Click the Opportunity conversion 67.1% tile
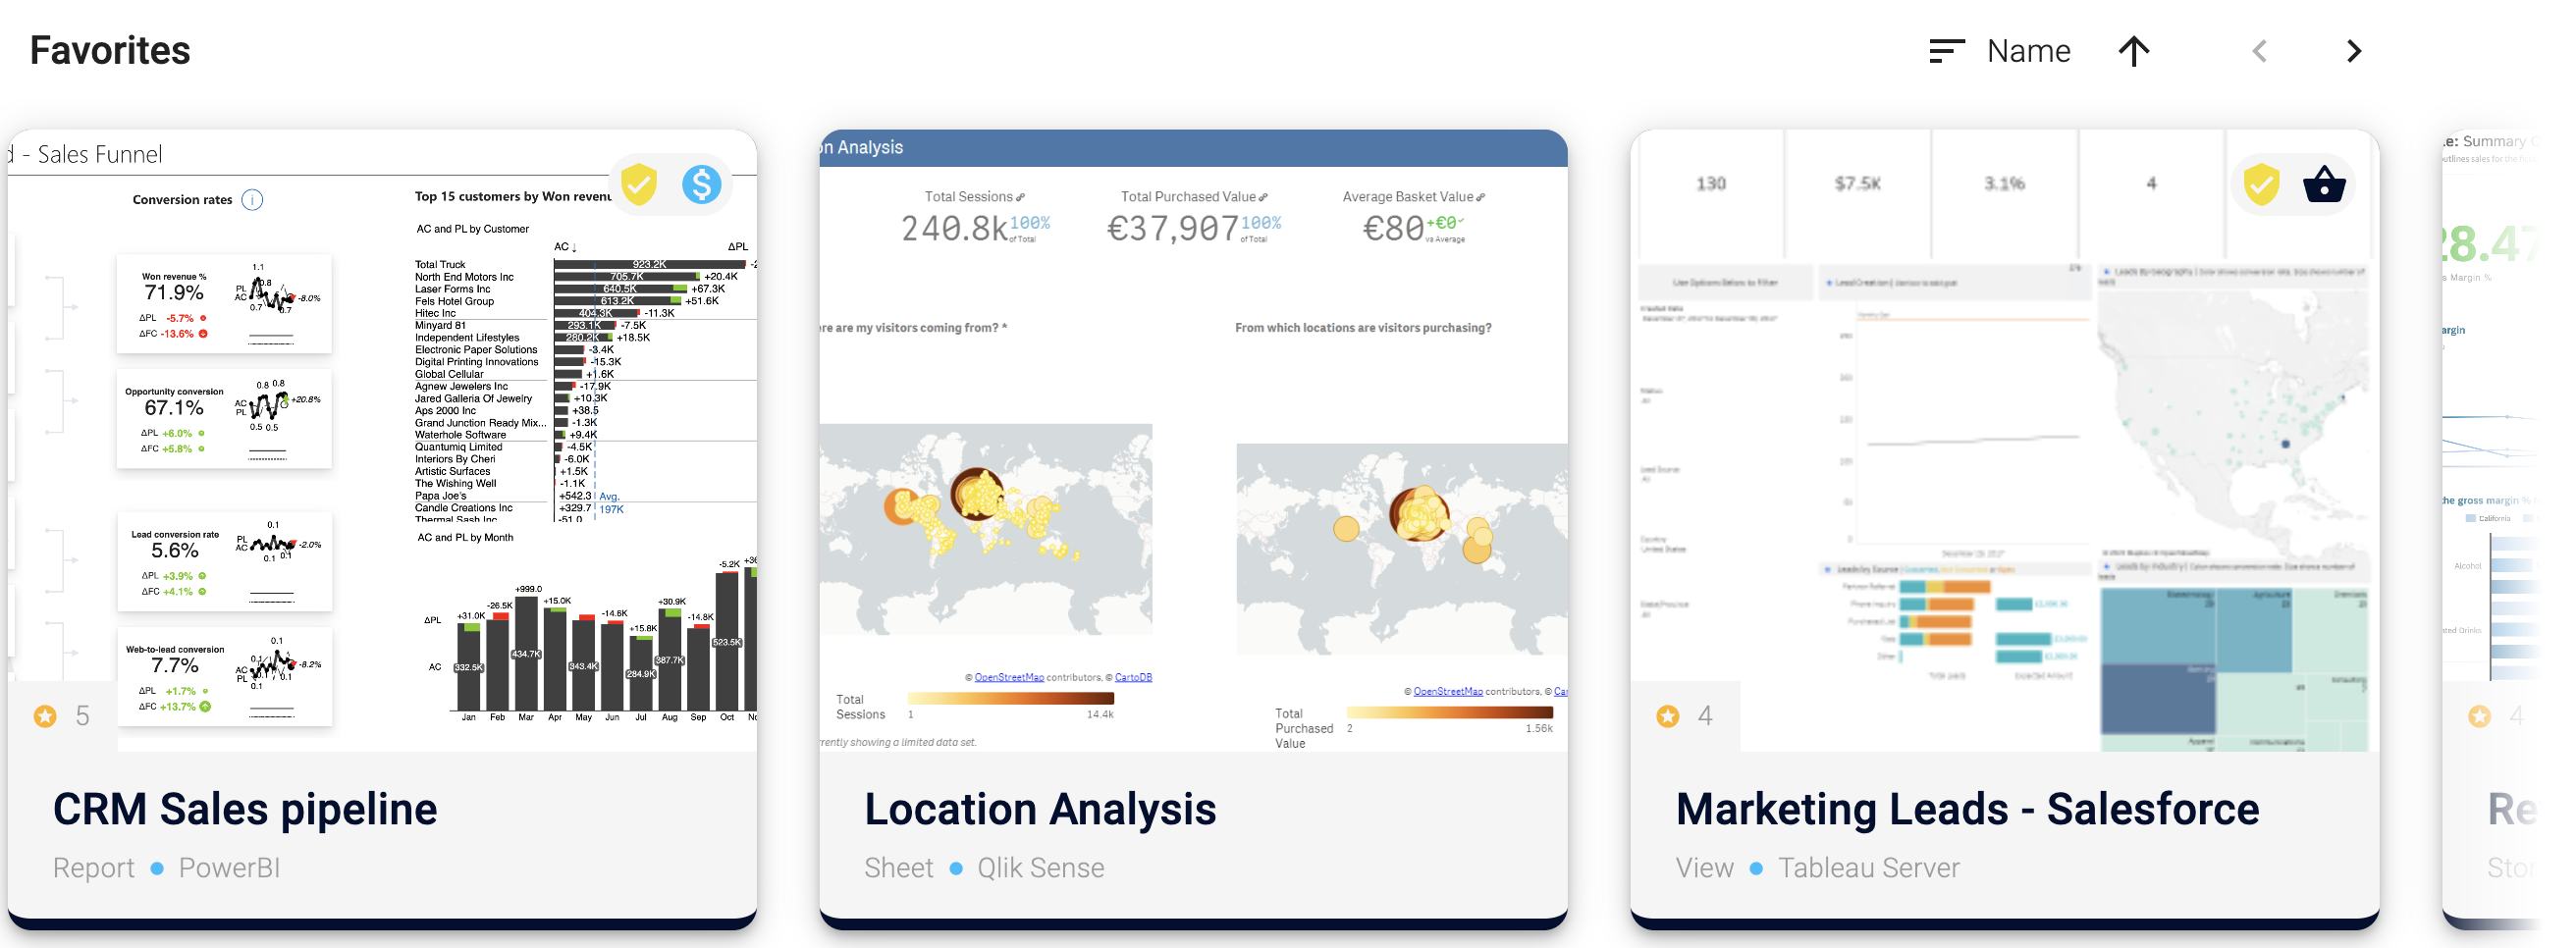The height and width of the screenshot is (948, 2576). click(x=224, y=419)
